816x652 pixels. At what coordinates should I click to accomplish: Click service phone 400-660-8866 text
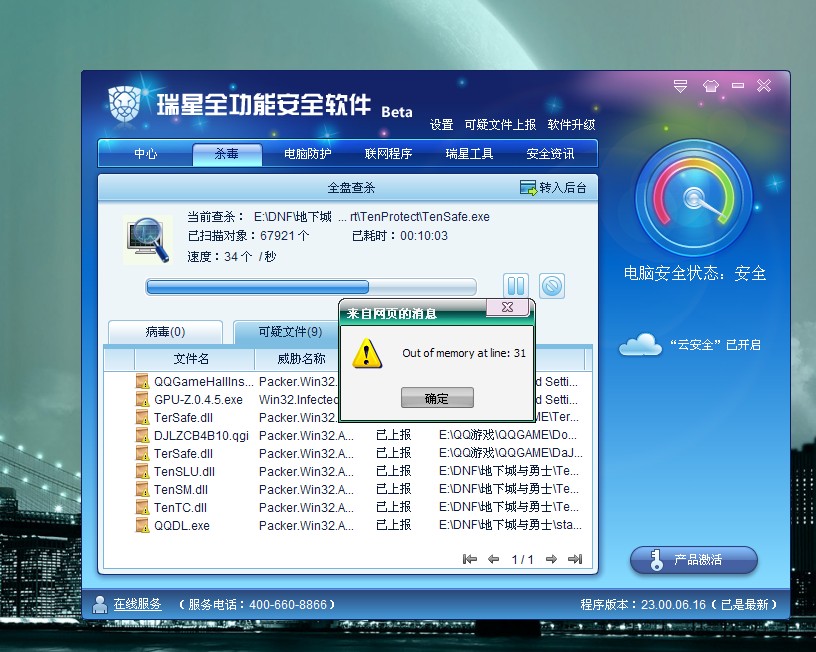click(257, 605)
